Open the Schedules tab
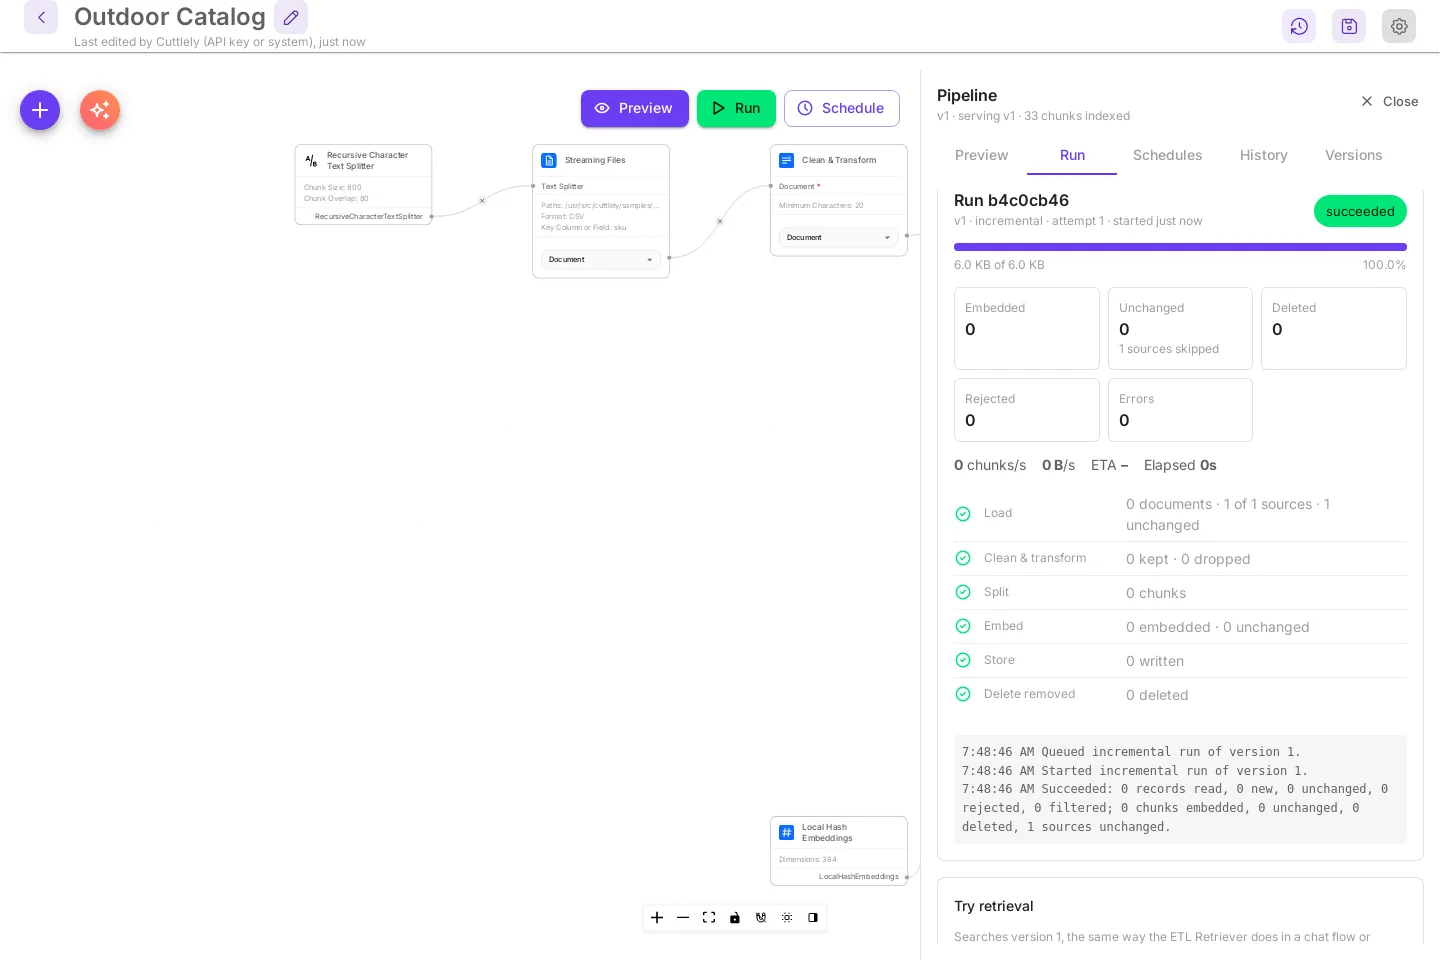 tap(1168, 155)
